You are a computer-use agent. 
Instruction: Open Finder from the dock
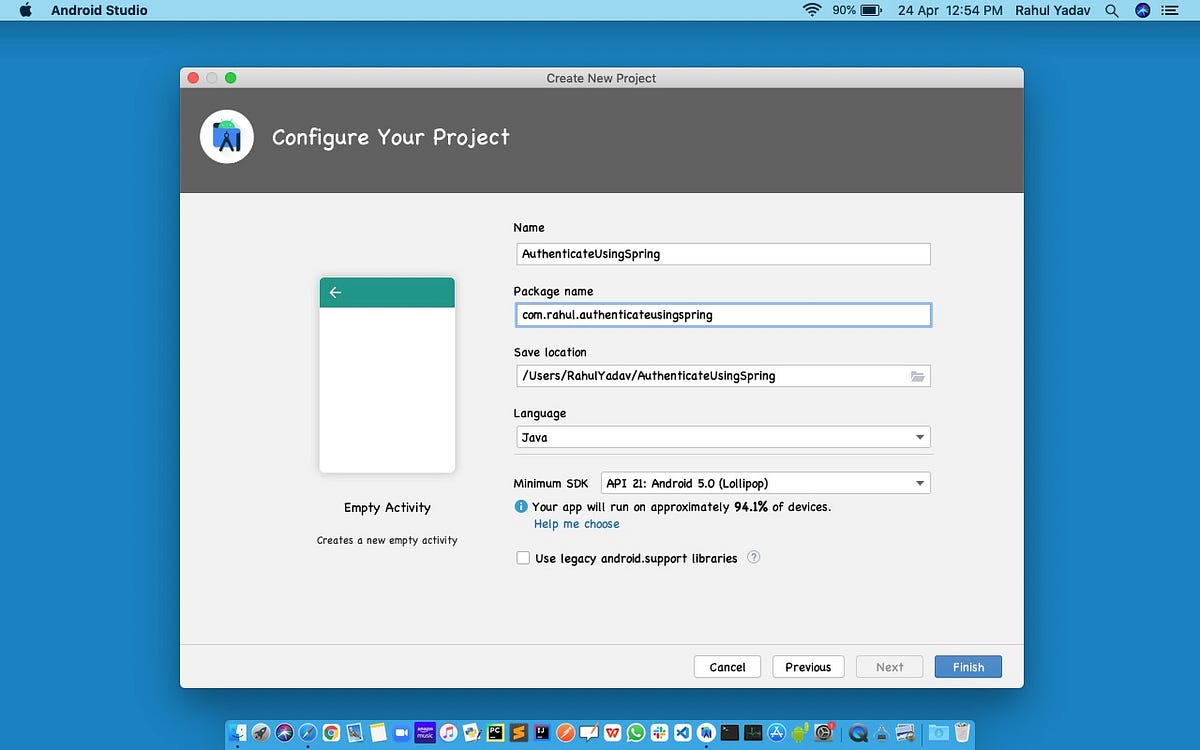click(x=237, y=732)
